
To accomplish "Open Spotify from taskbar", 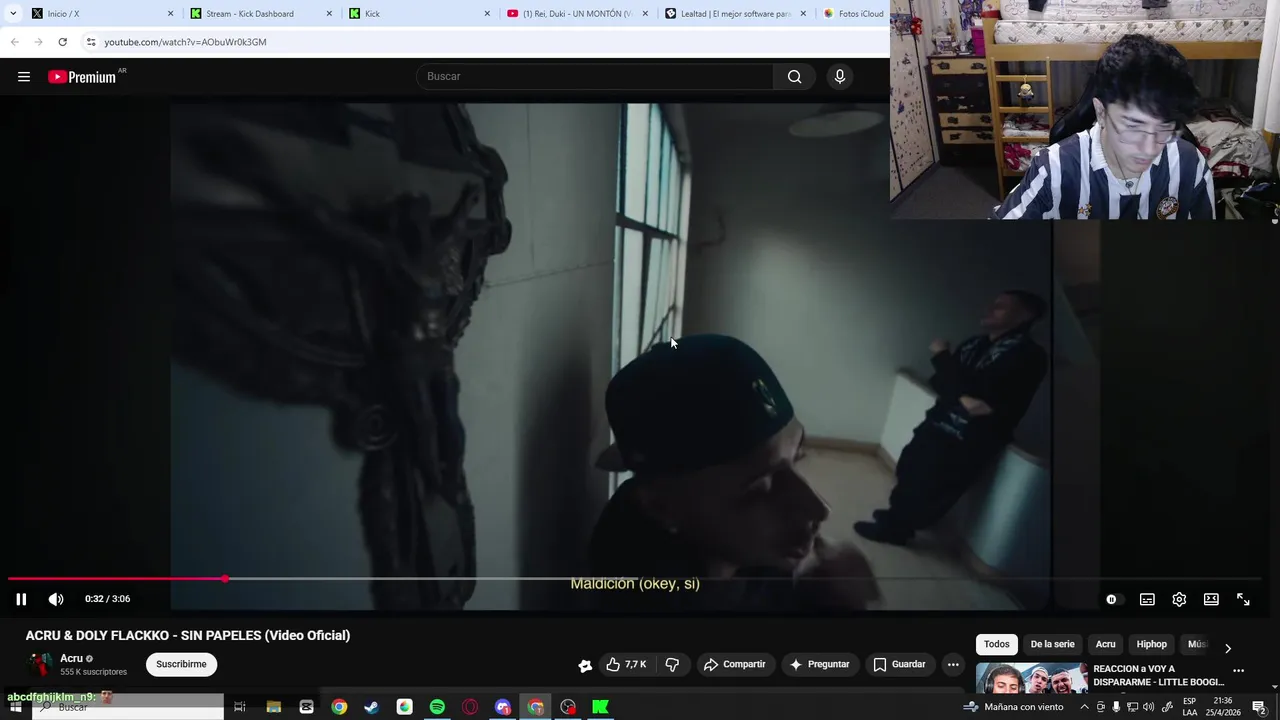I will tap(437, 707).
